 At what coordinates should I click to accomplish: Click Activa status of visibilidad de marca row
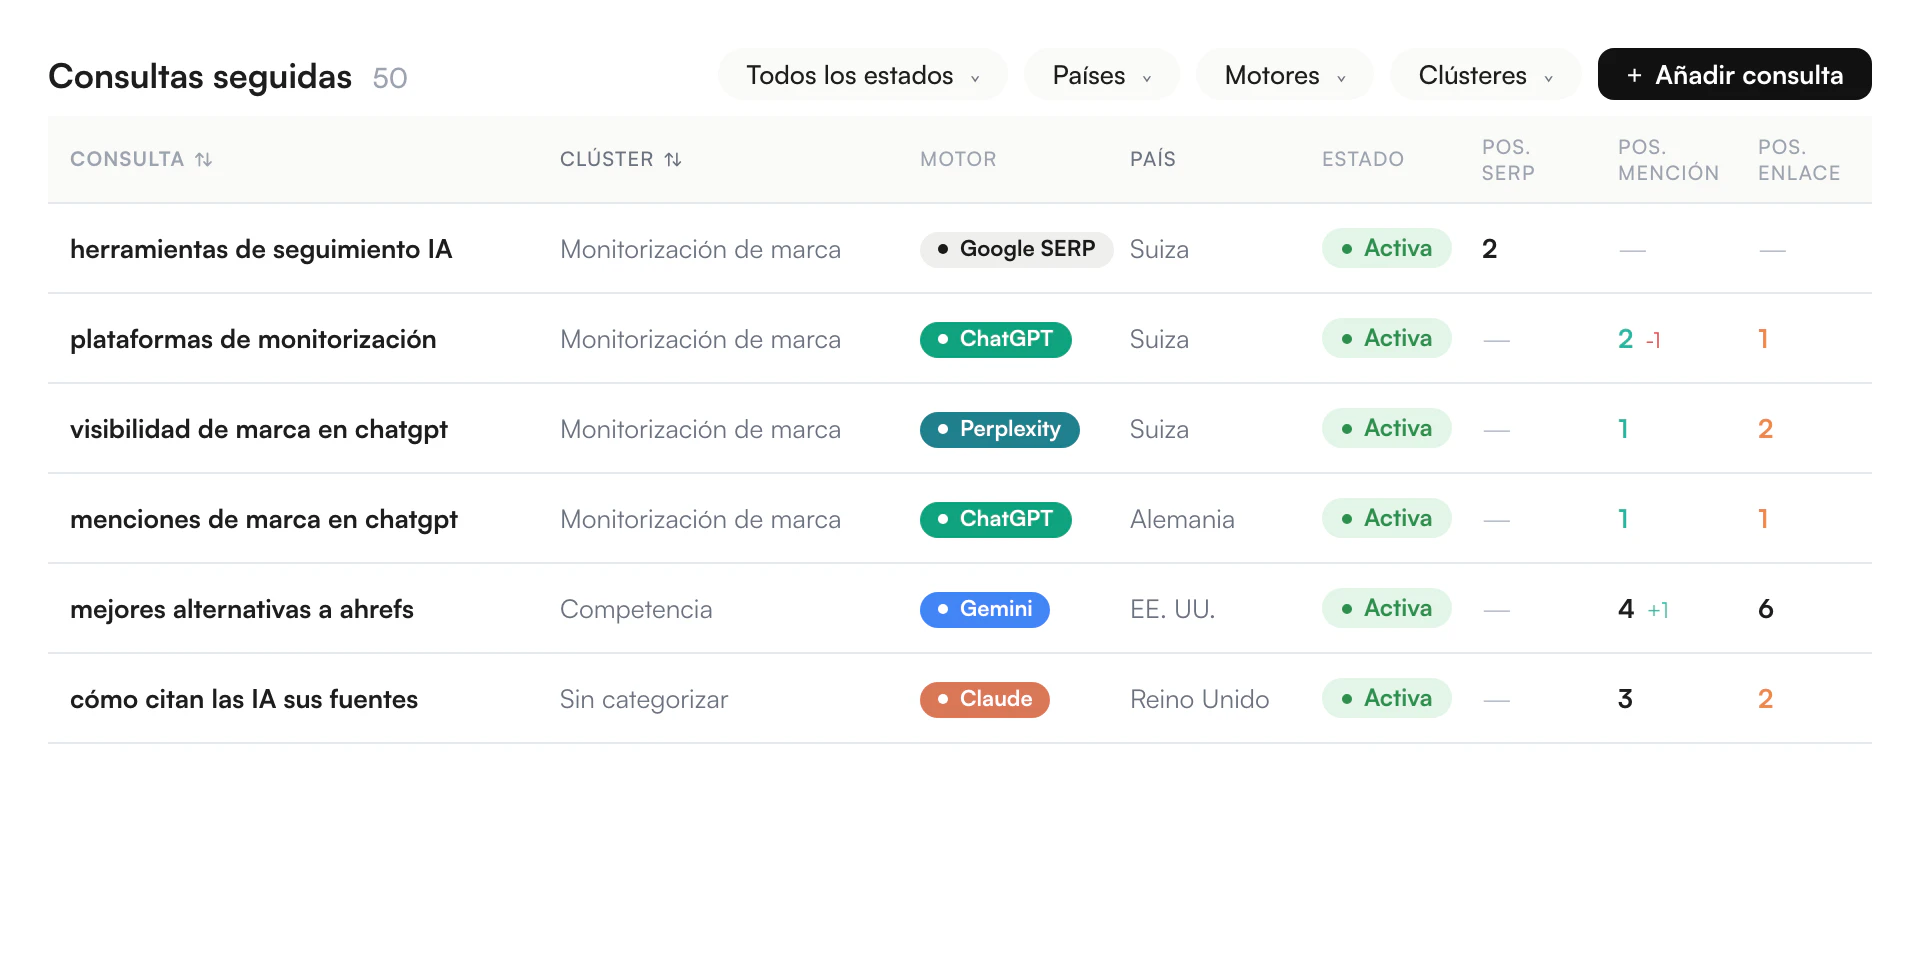(1386, 428)
